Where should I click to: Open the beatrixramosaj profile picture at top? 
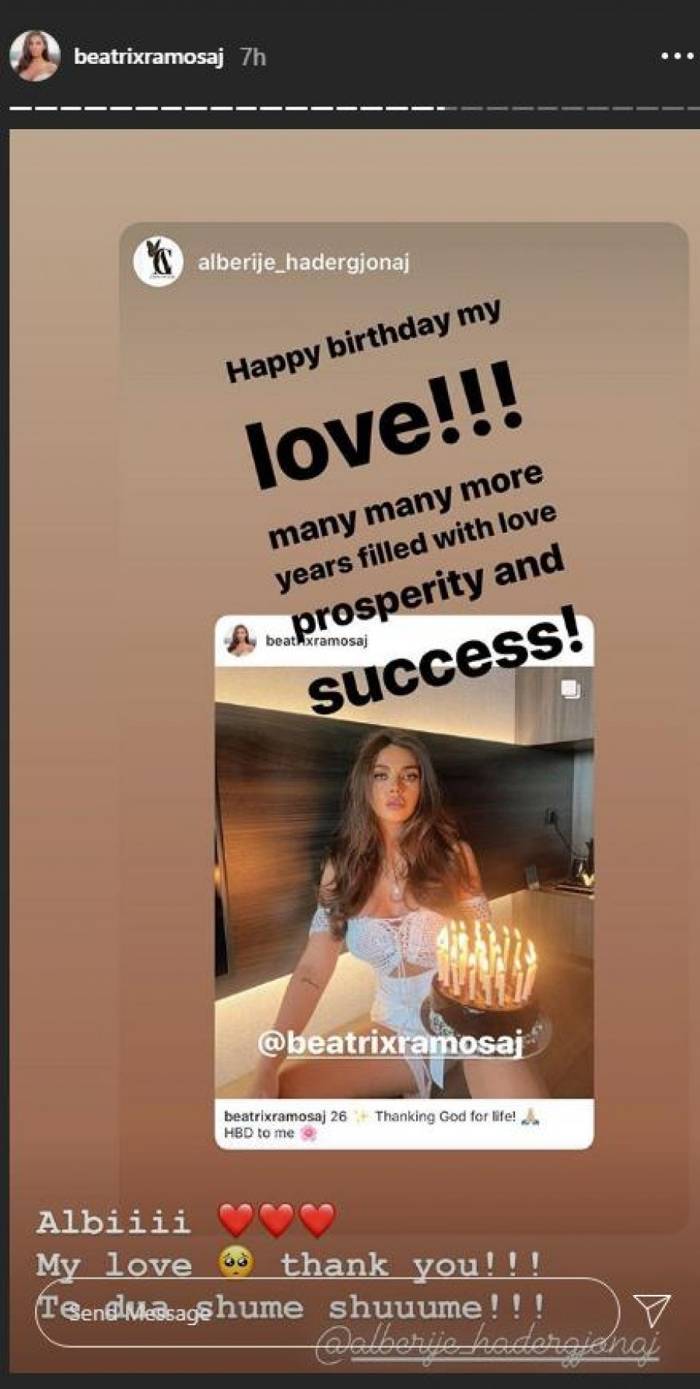coord(34,56)
